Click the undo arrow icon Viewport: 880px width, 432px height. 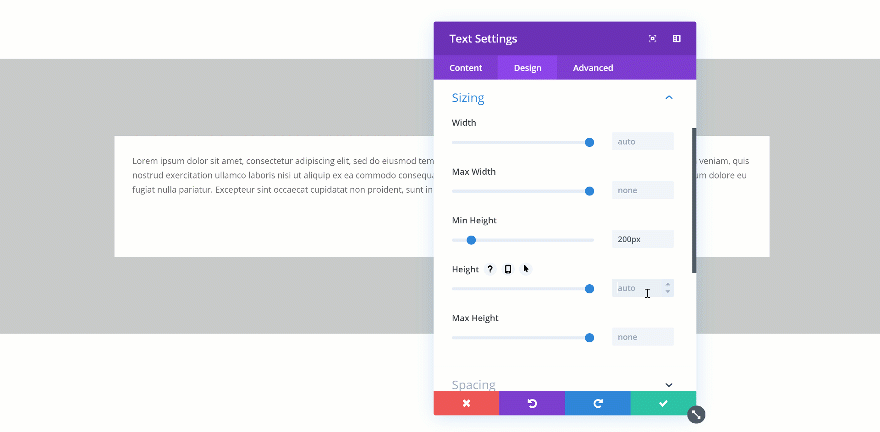click(532, 403)
